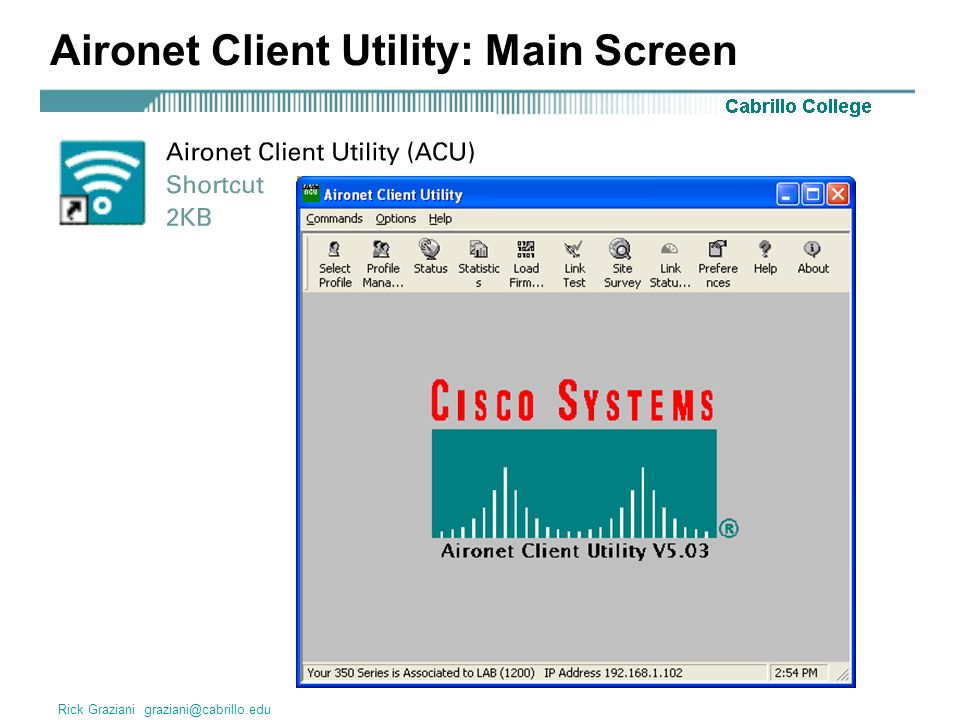Open the Commands menu

tap(334, 219)
